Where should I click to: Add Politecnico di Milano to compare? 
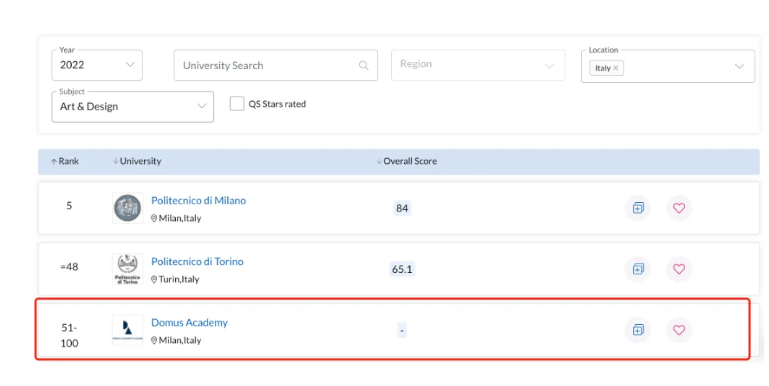coord(638,208)
